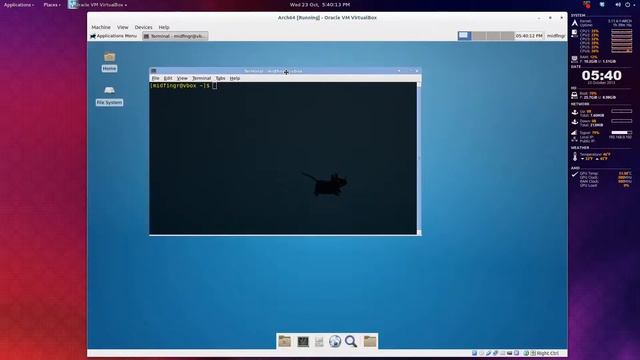Click the optical disk icon in VirtualBox status bar
Image resolution: width=640 pixels, height=360 pixels.
481,353
